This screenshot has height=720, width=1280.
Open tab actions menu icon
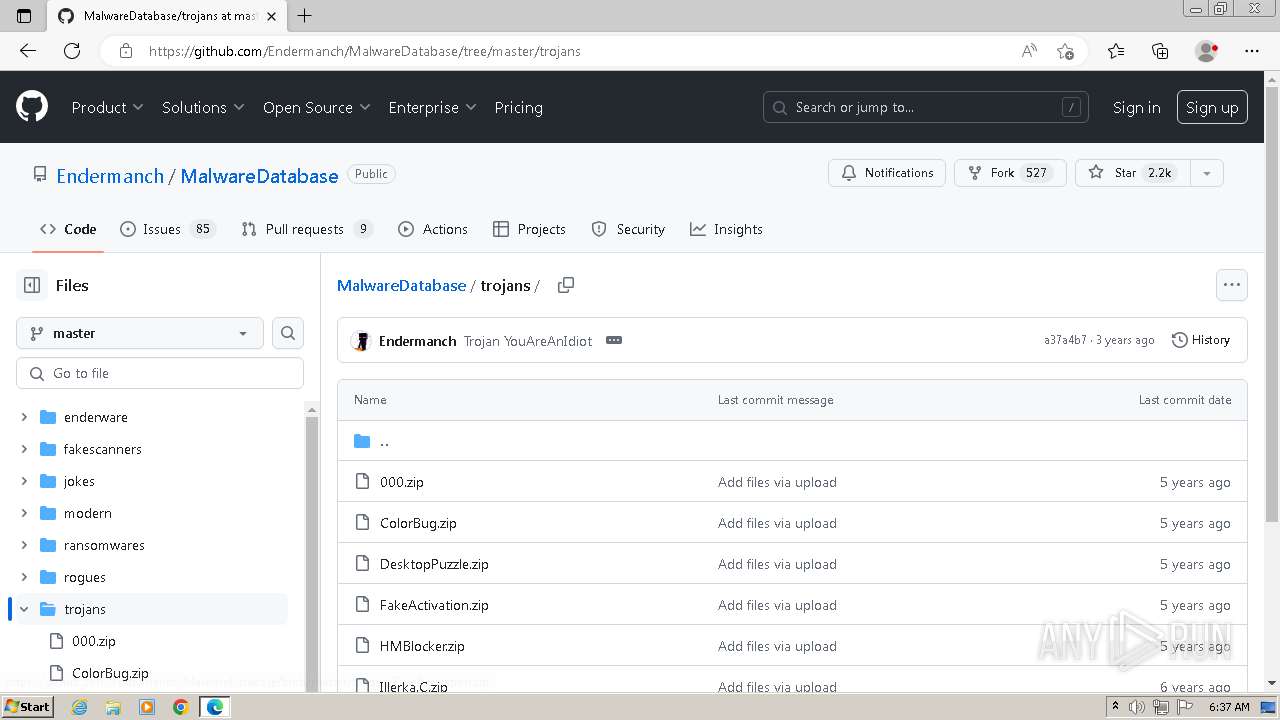pyautogui.click(x=25, y=16)
